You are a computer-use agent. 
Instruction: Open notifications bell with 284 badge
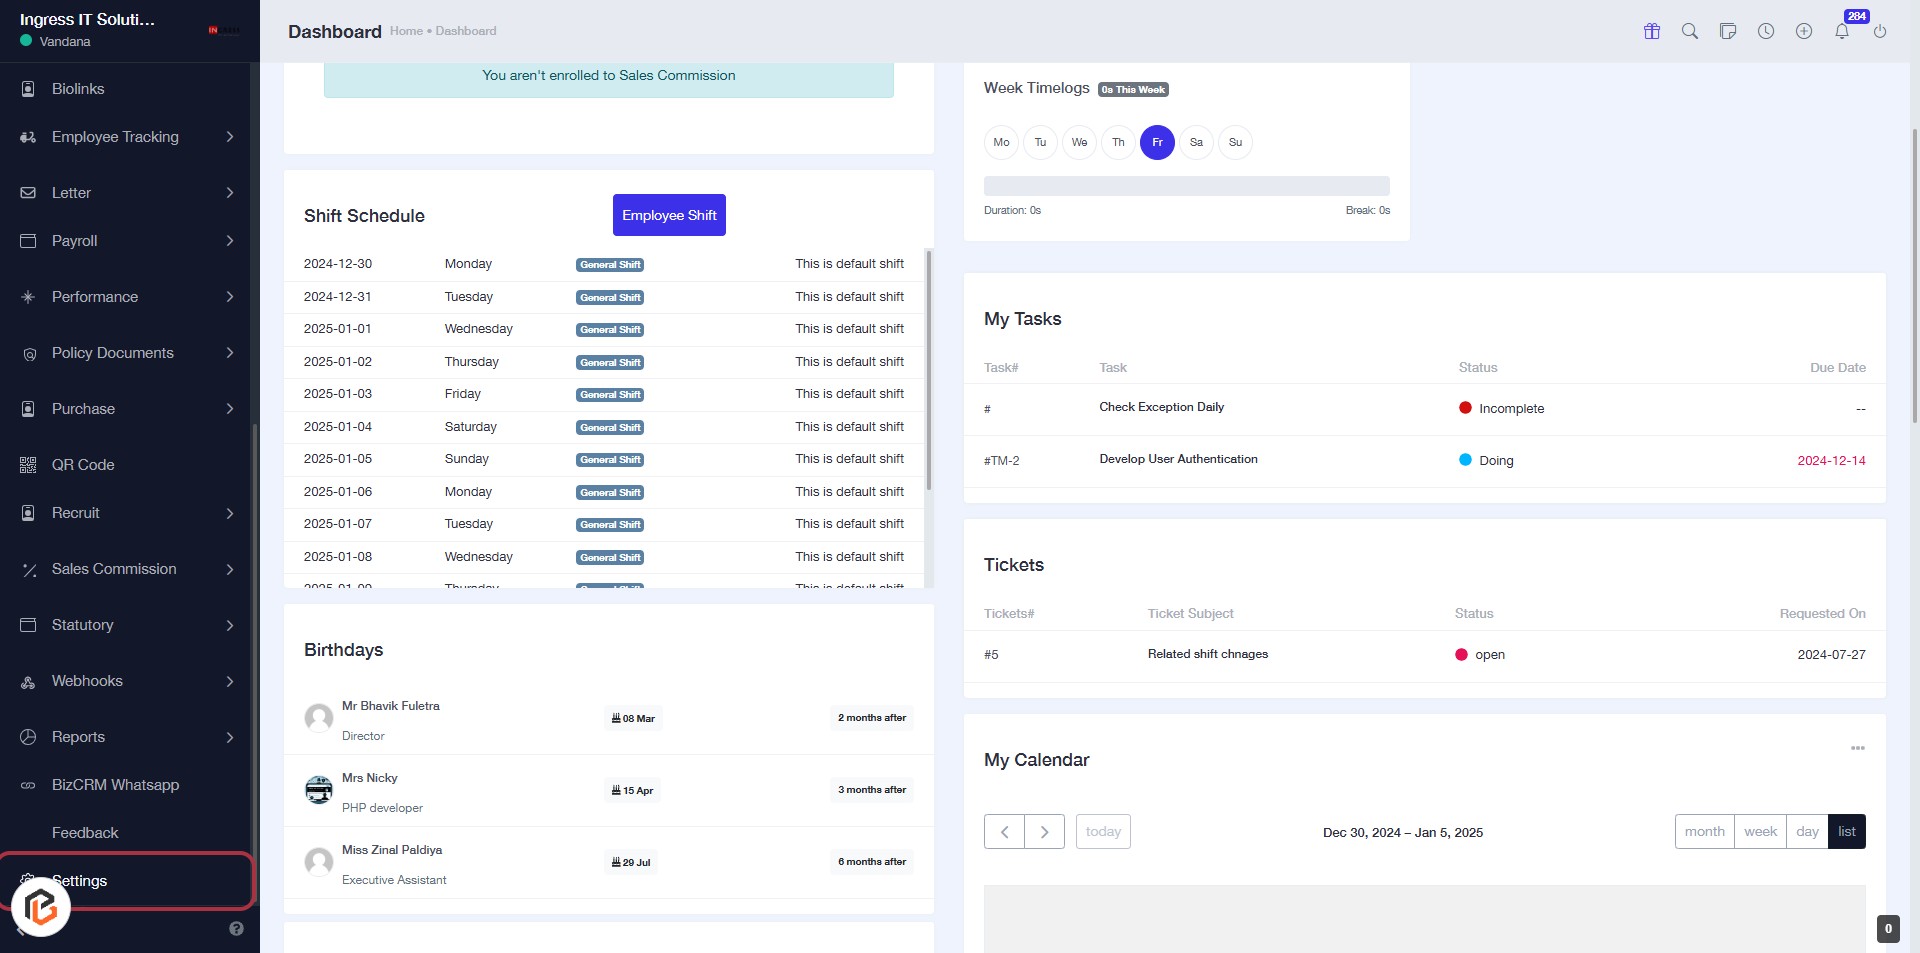(1842, 31)
